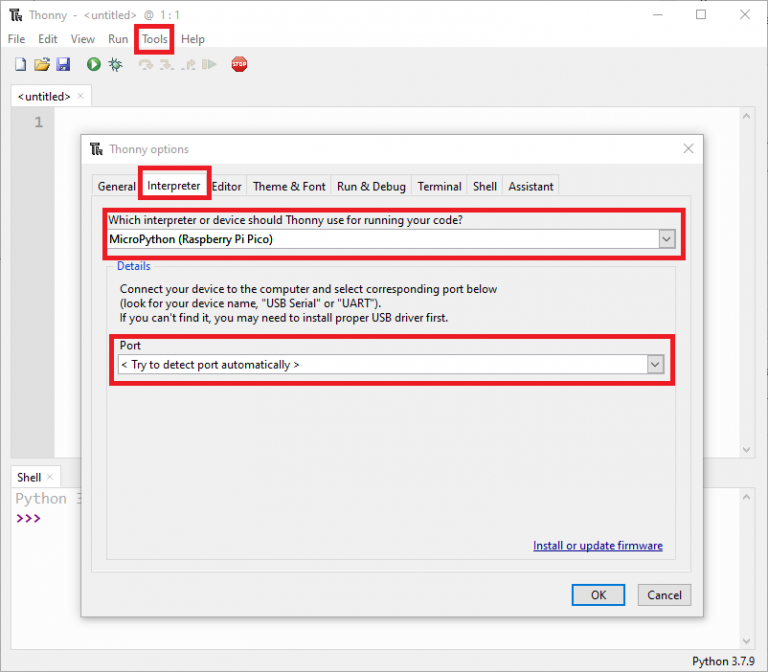The height and width of the screenshot is (672, 768).
Task: Open the MicroPython (Raspberry Pi Pico) combo box
Action: coord(391,240)
